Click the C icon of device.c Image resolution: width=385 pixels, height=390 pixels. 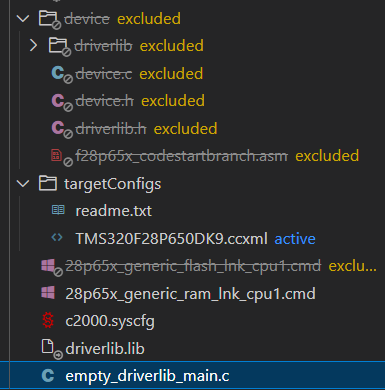(x=61, y=74)
